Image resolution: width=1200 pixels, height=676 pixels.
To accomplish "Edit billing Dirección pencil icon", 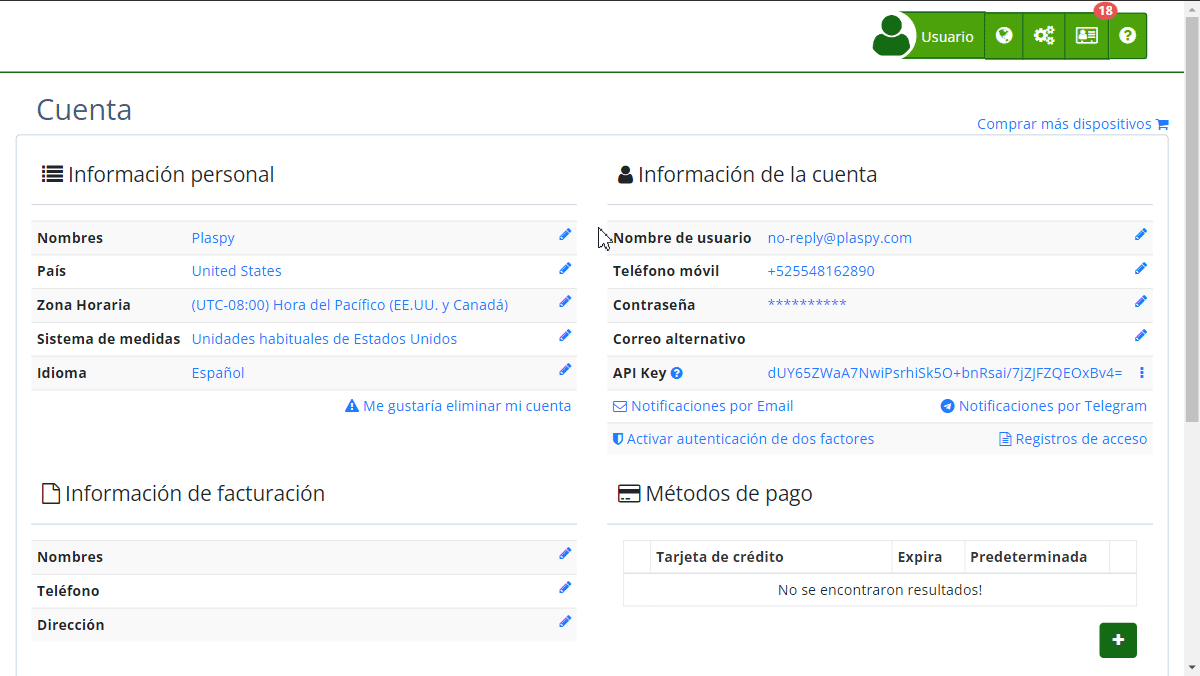I will coord(565,622).
